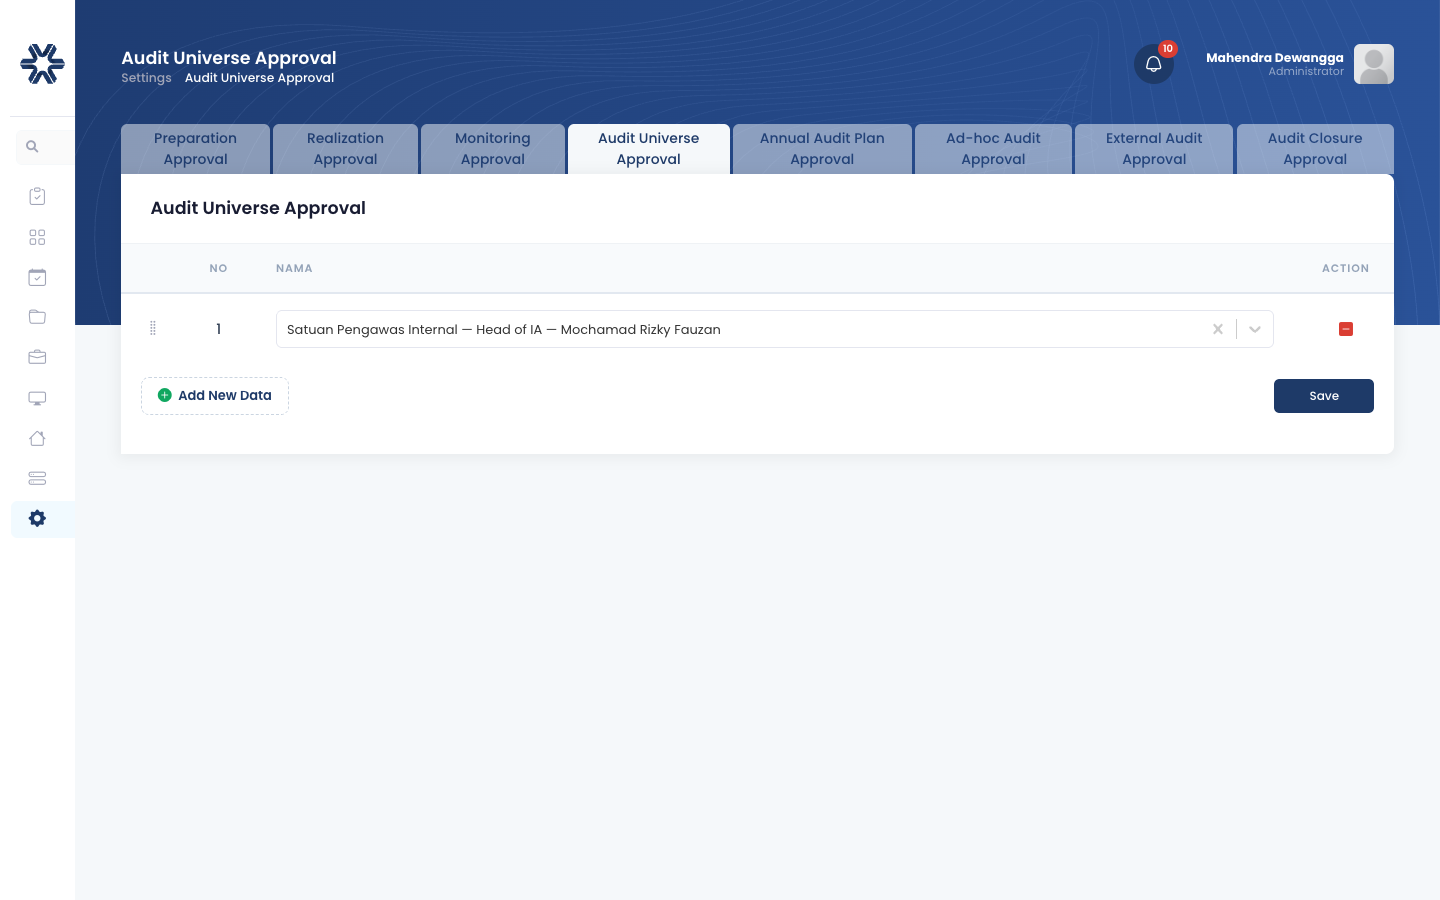Click the NO column header
Image resolution: width=1440 pixels, height=900 pixels.
click(x=218, y=268)
